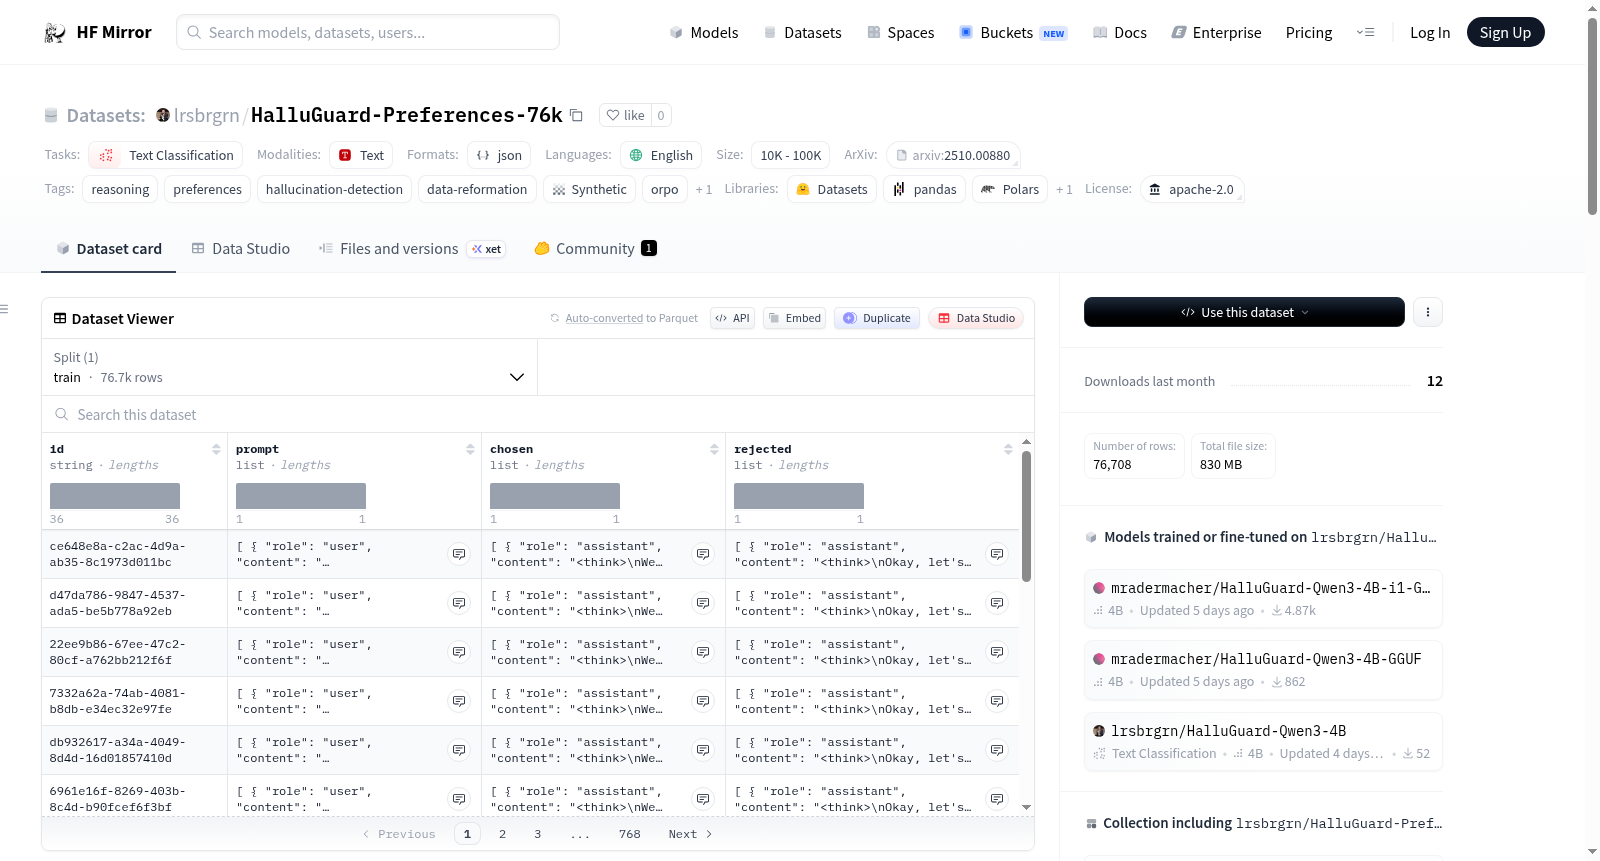Show the one additional hidden library

[1064, 189]
